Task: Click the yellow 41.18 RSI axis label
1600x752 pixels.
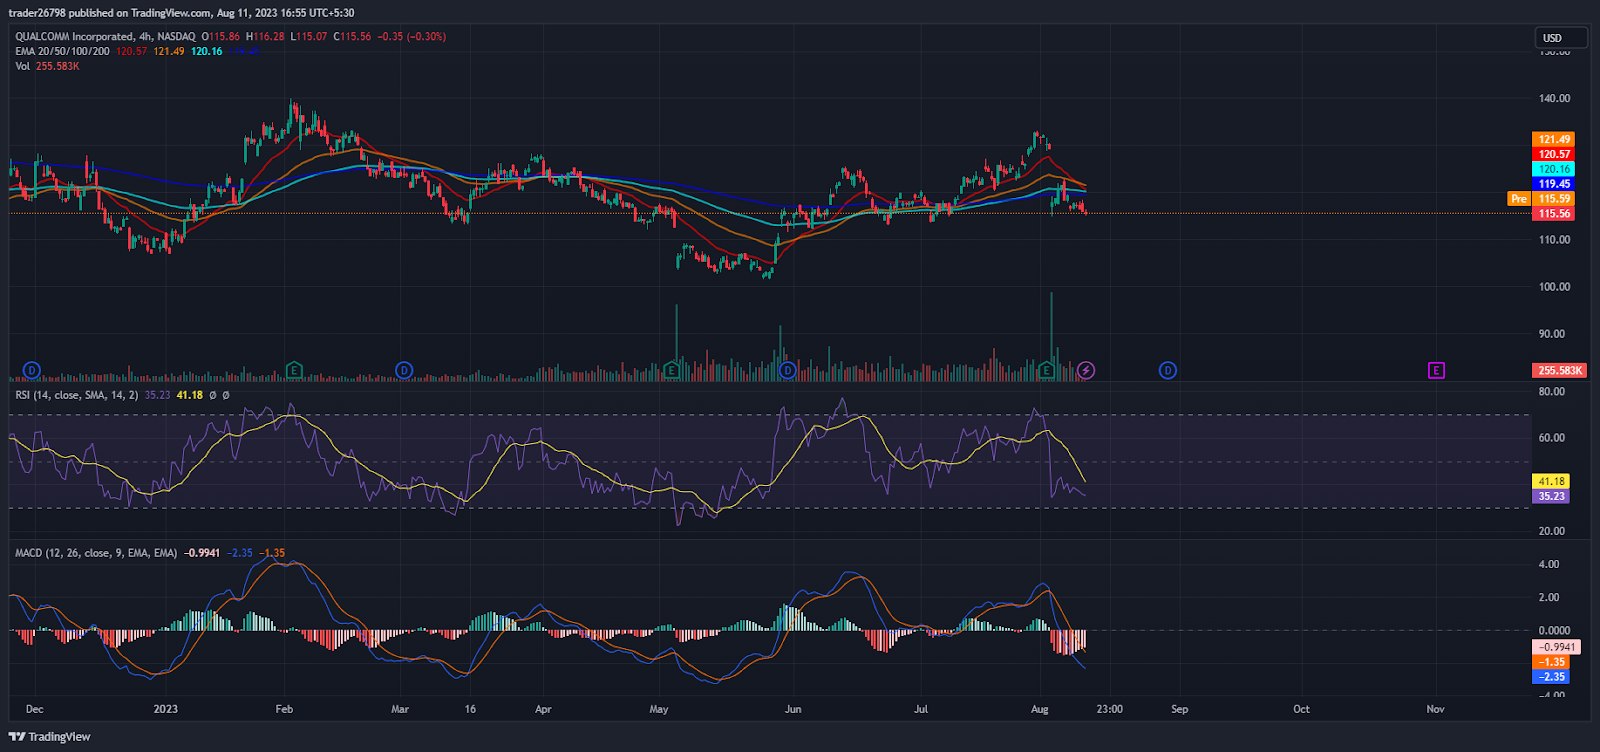Action: click(x=1551, y=481)
